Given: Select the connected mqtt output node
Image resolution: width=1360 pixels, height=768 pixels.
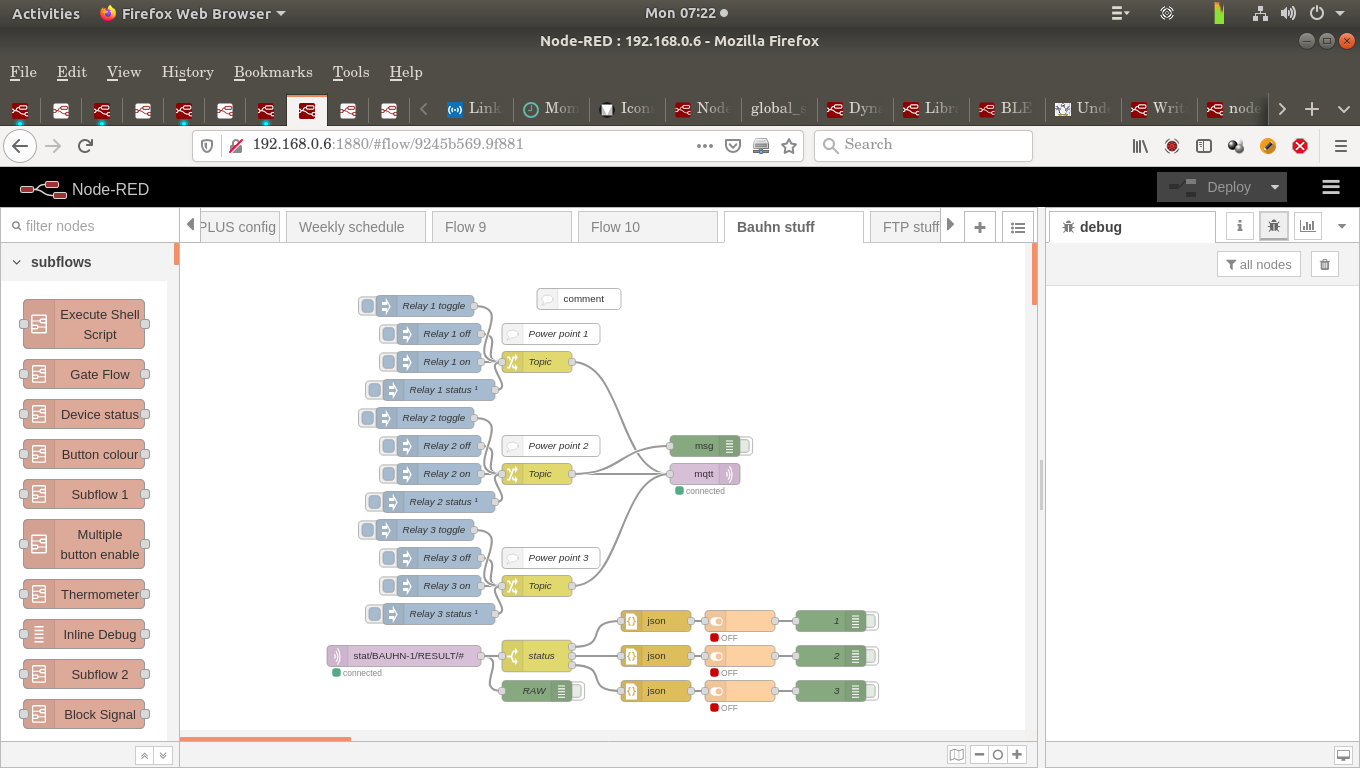Looking at the screenshot, I should click(x=705, y=473).
